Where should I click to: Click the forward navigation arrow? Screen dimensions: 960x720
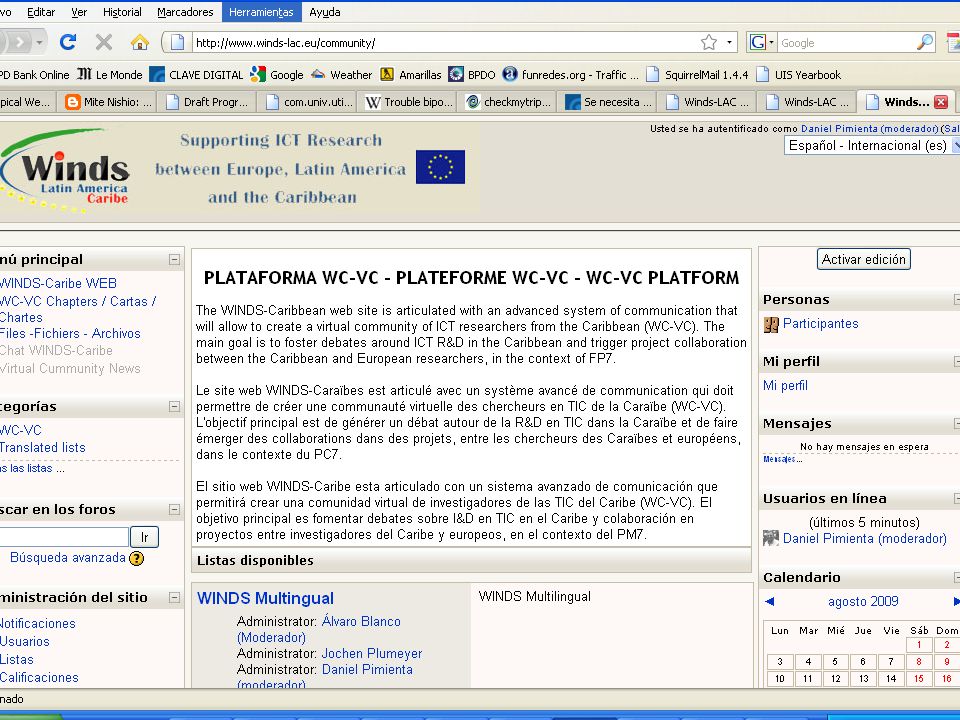coord(20,42)
